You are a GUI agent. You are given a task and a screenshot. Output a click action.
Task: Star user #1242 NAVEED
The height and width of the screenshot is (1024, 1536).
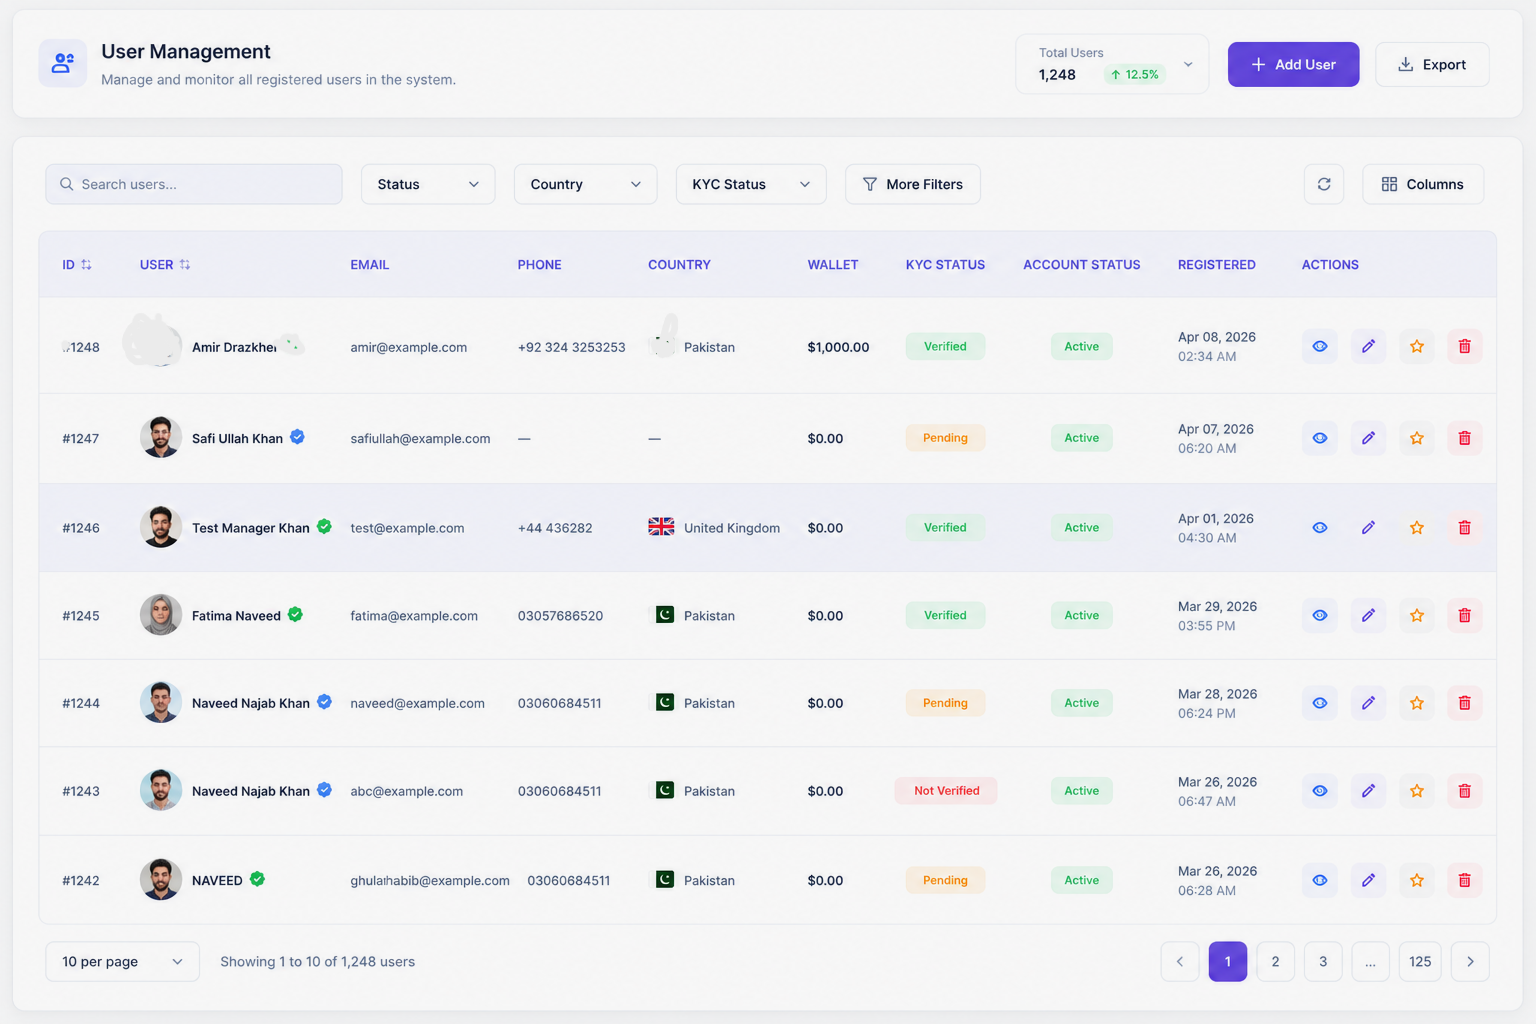click(x=1417, y=880)
